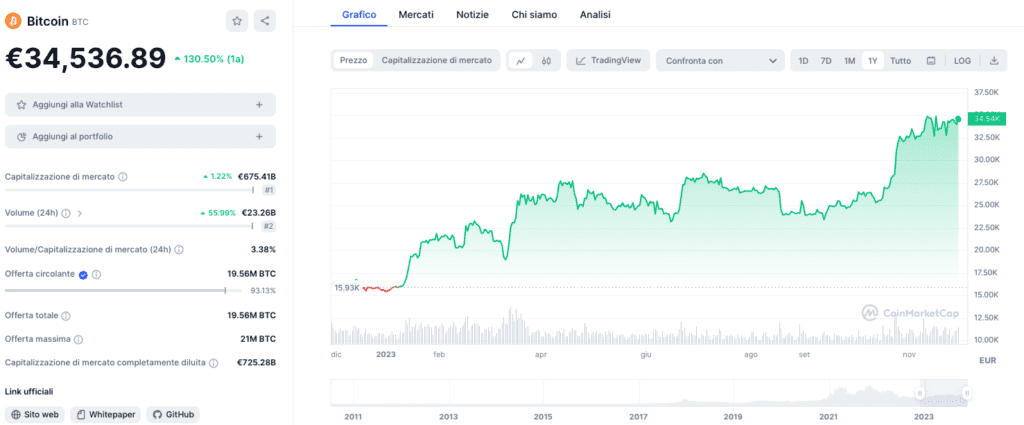Open info icon beside Volume (24h)
Viewport: 1024px width, 425px height.
(66, 213)
